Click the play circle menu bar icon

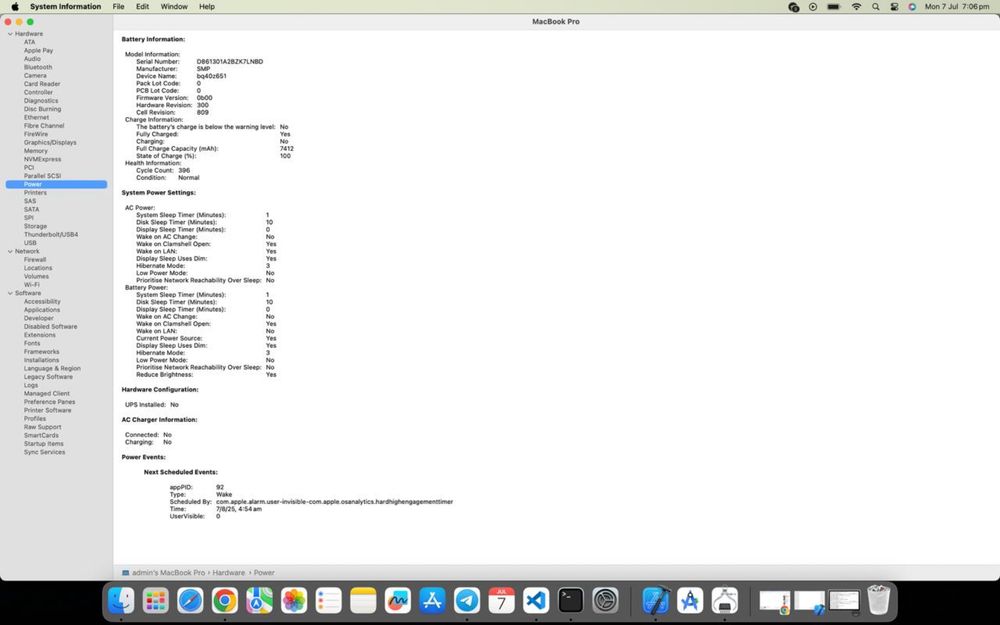tap(812, 6)
